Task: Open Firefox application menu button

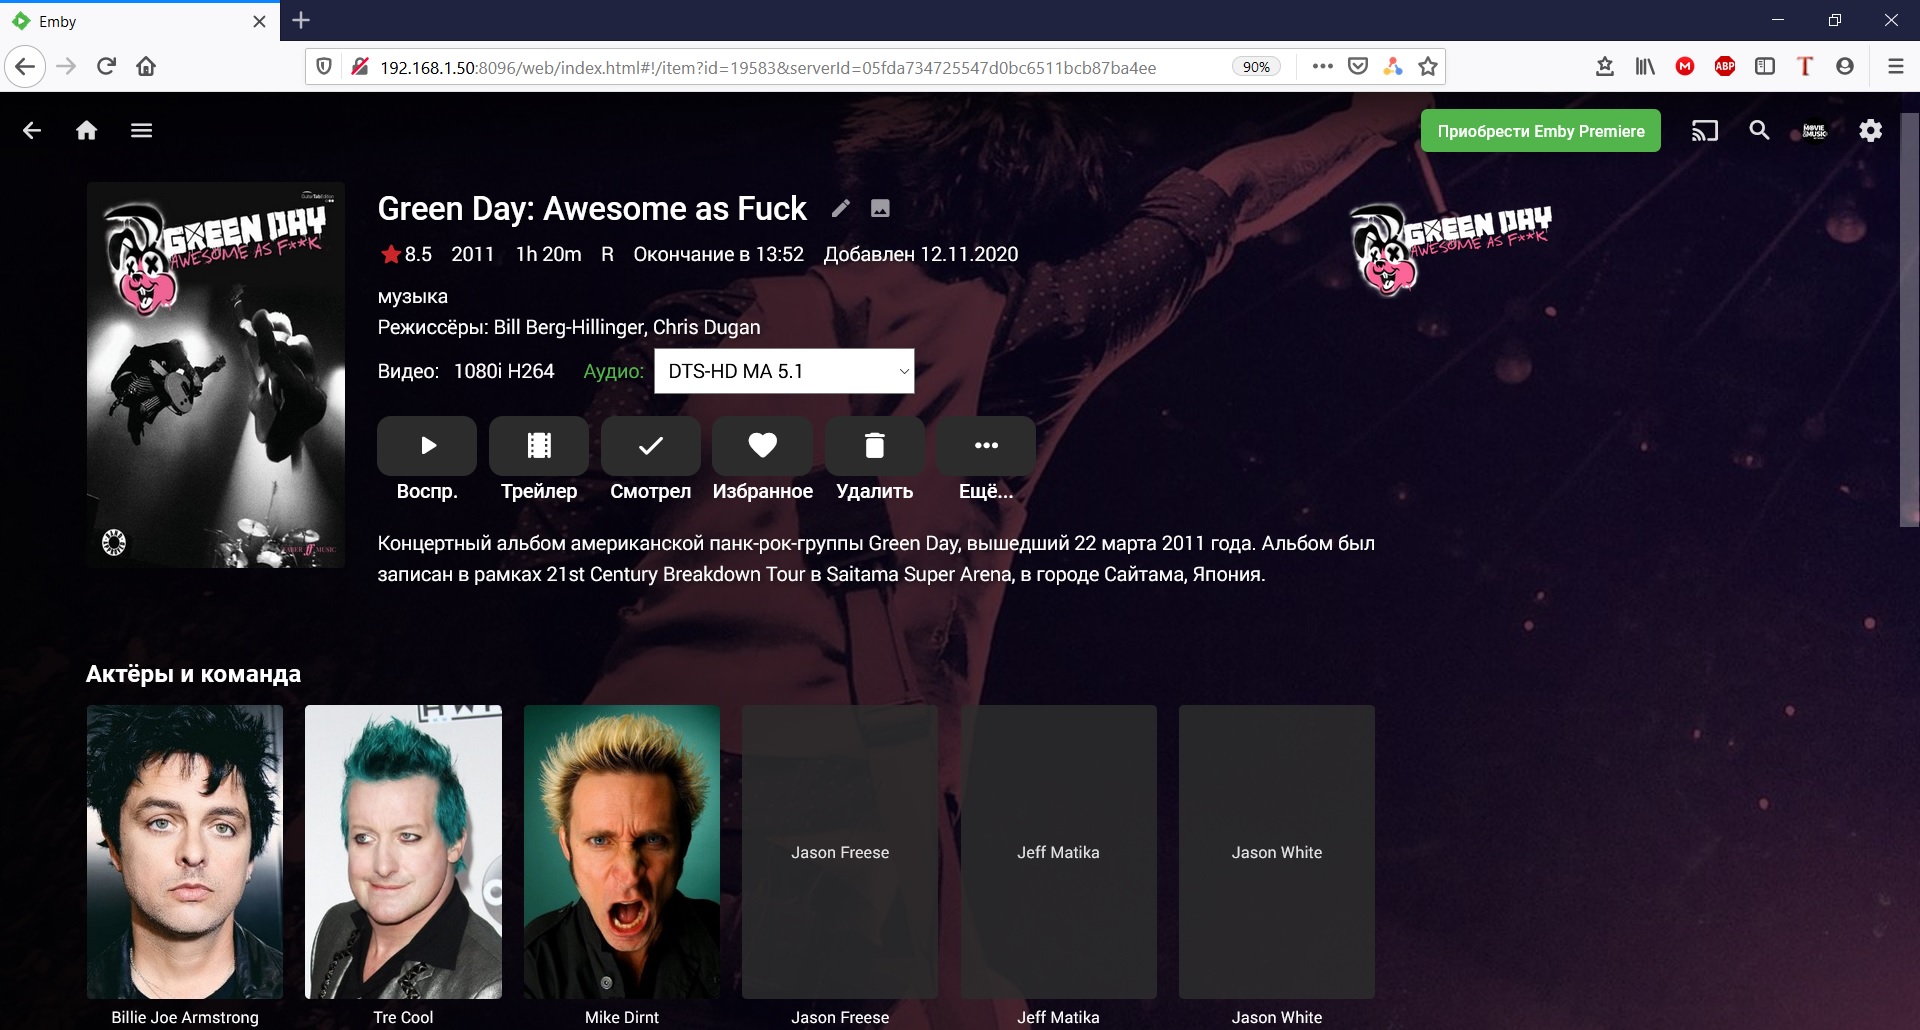Action: [1895, 67]
